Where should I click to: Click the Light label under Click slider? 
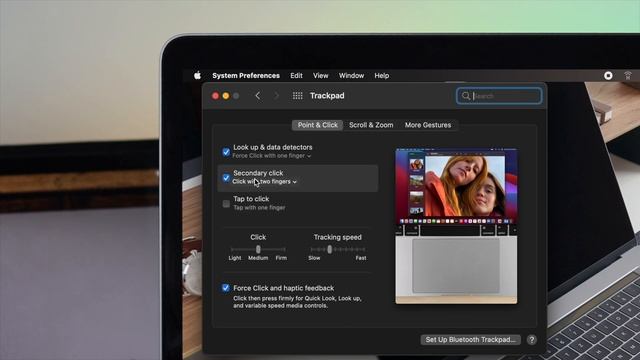click(x=235, y=258)
